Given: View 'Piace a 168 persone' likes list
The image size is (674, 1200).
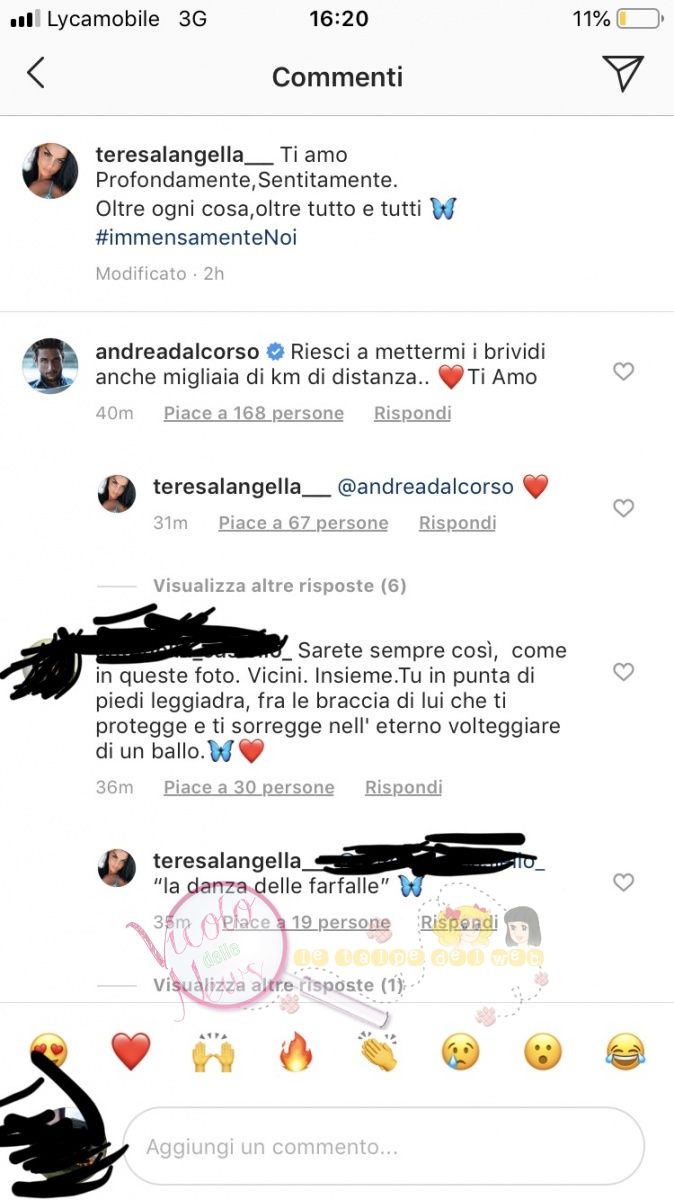Looking at the screenshot, I should coord(253,413).
